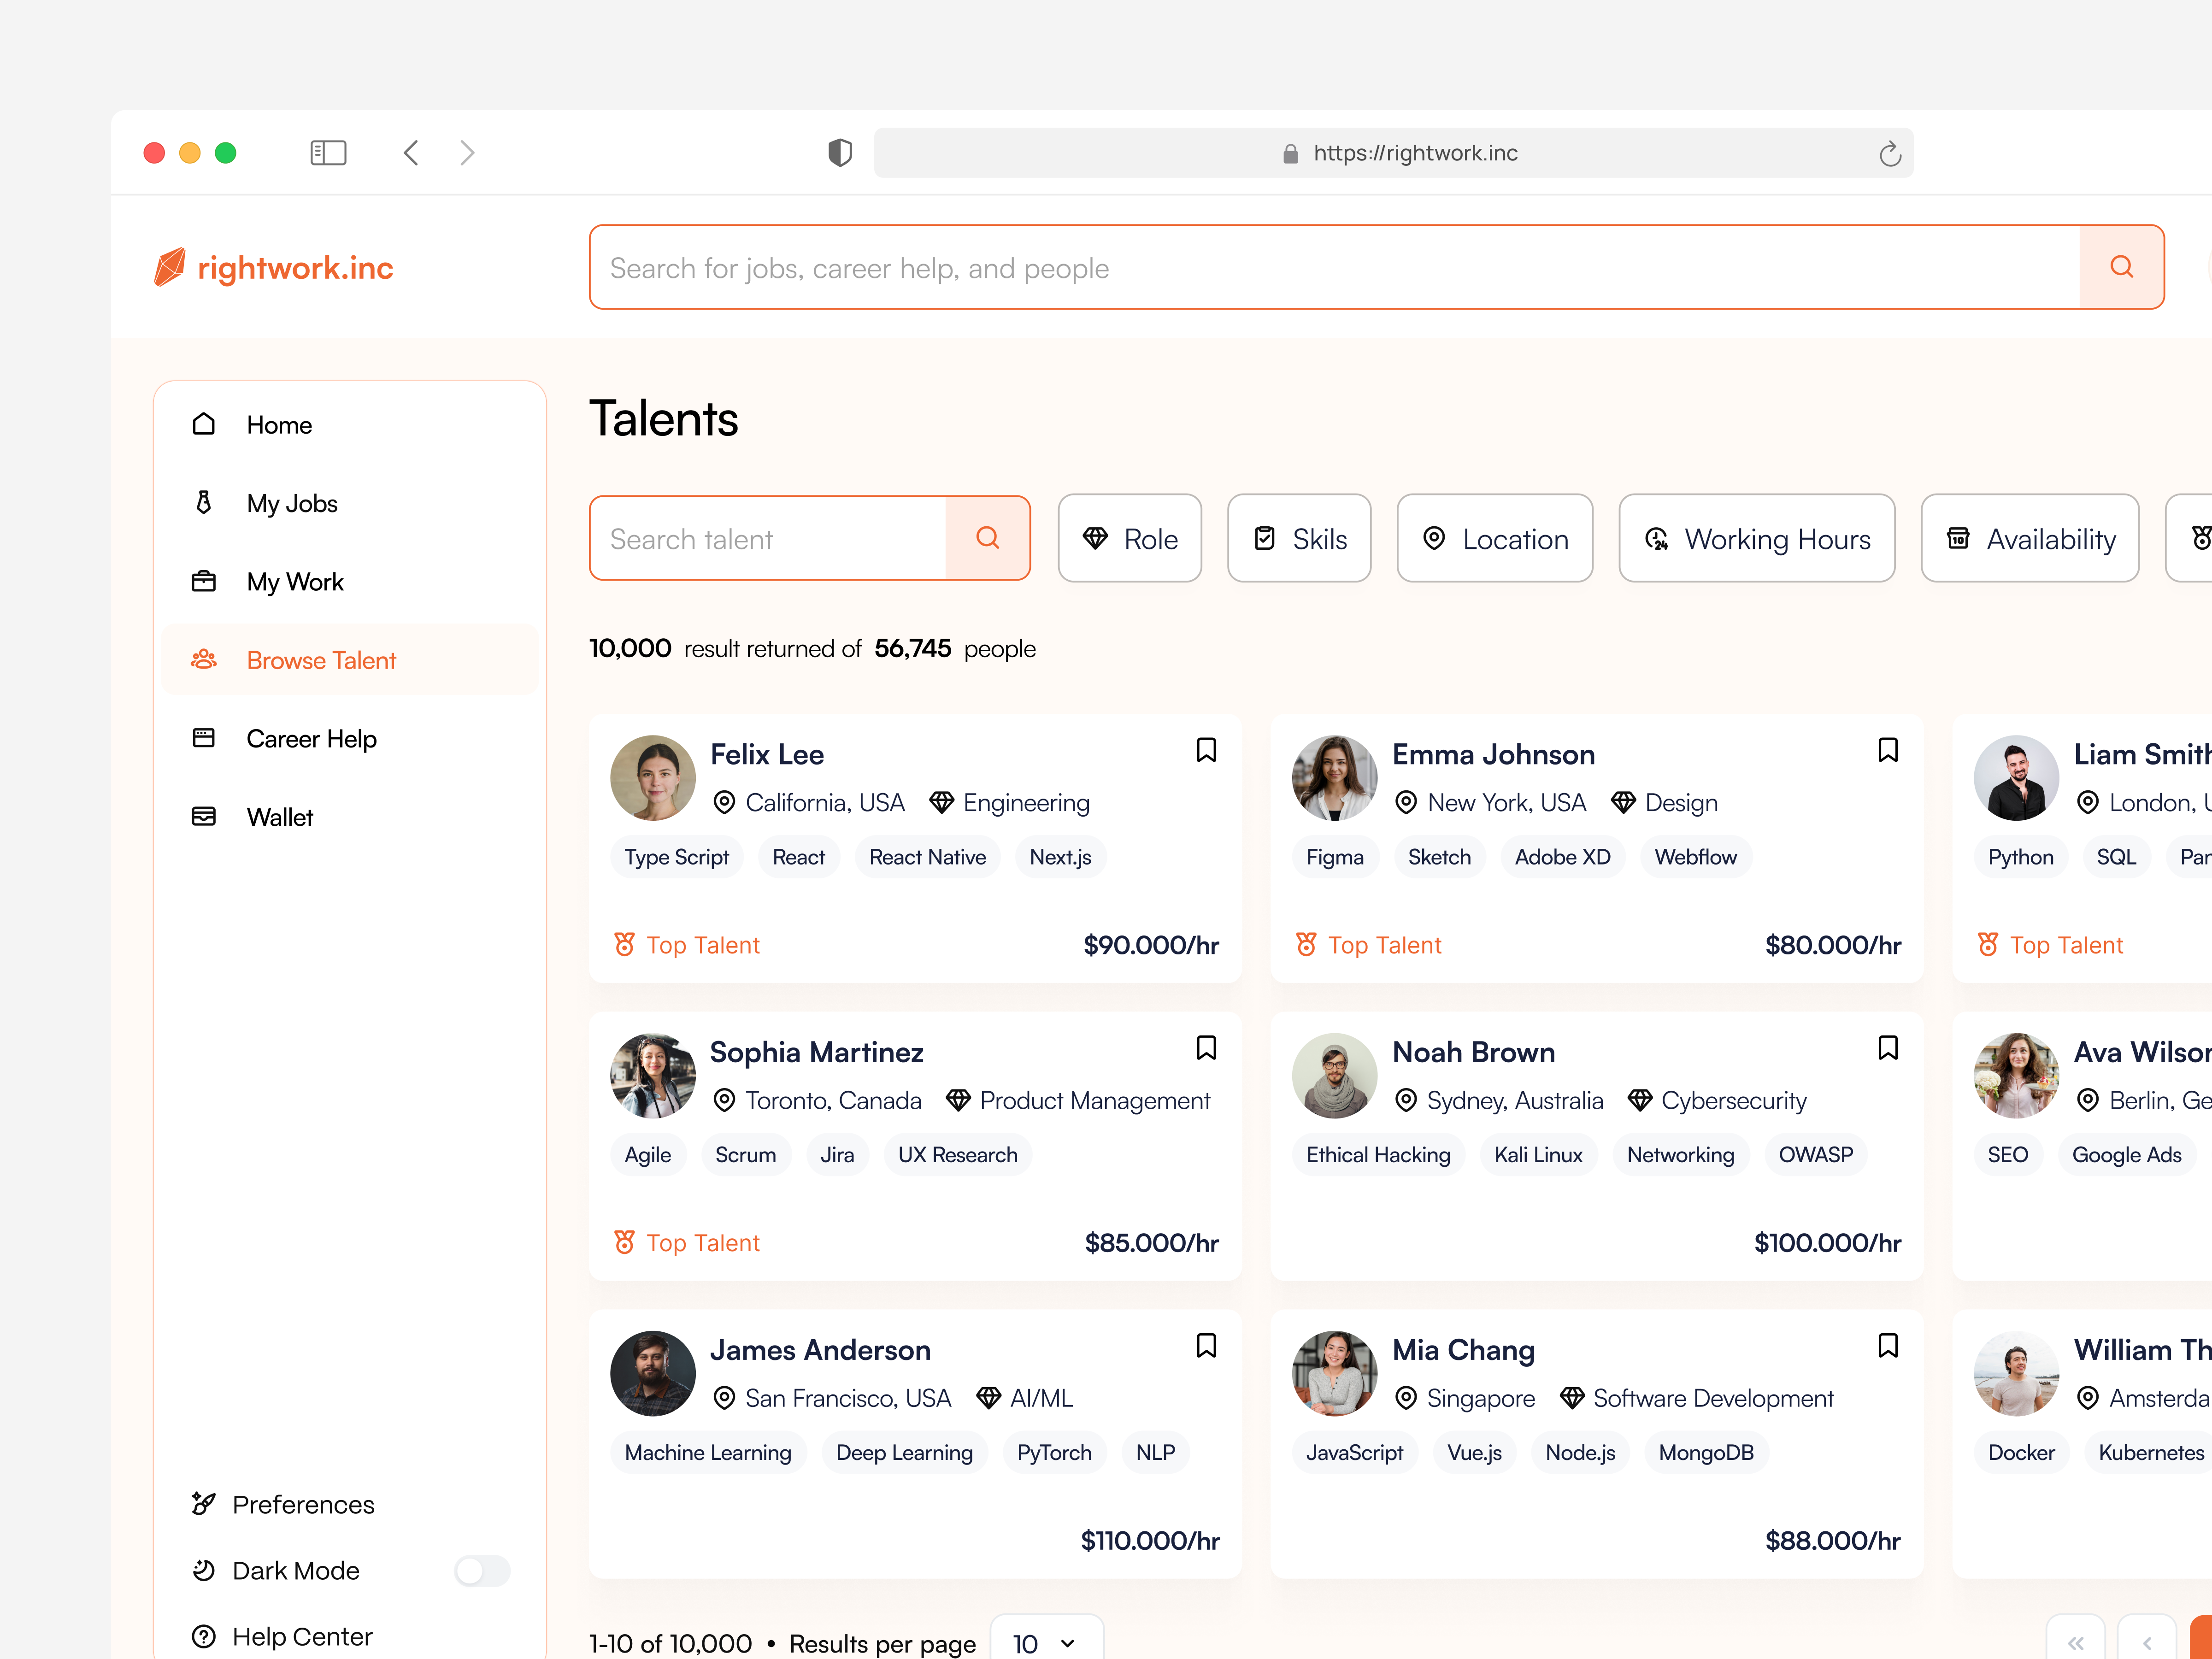Bookmark Noah Brown's talent card
Viewport: 2212px width, 1659px height.
tap(1888, 1047)
